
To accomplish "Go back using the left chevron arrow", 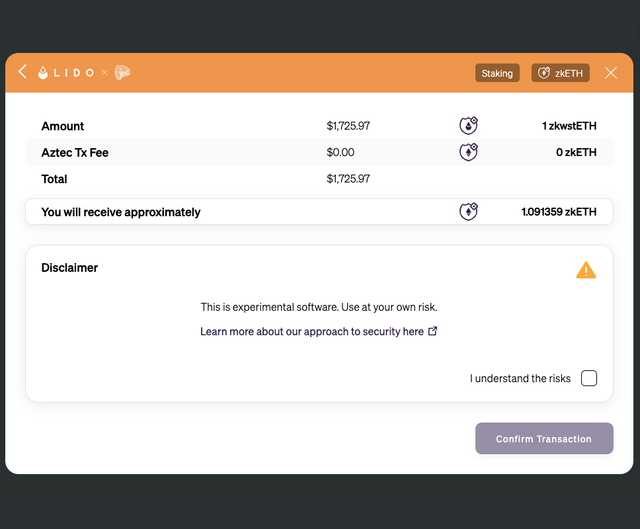I will point(22,72).
